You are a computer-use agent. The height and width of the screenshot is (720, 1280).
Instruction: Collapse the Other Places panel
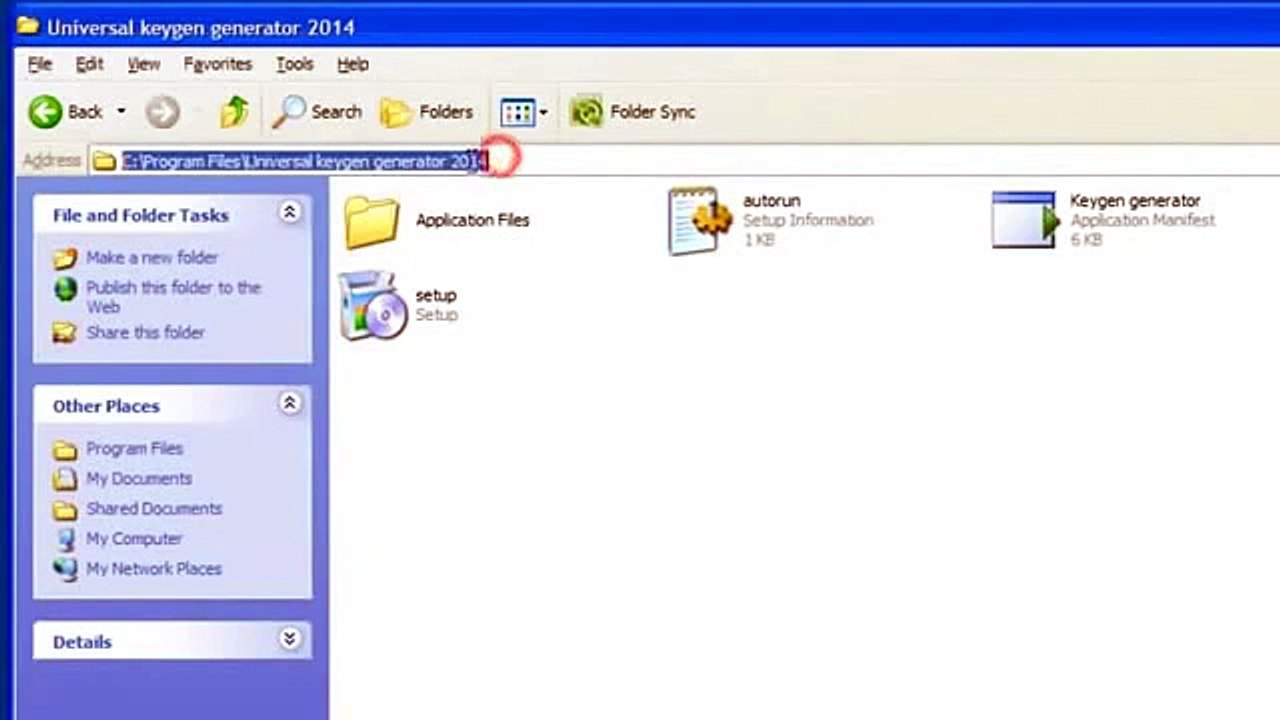(x=290, y=403)
